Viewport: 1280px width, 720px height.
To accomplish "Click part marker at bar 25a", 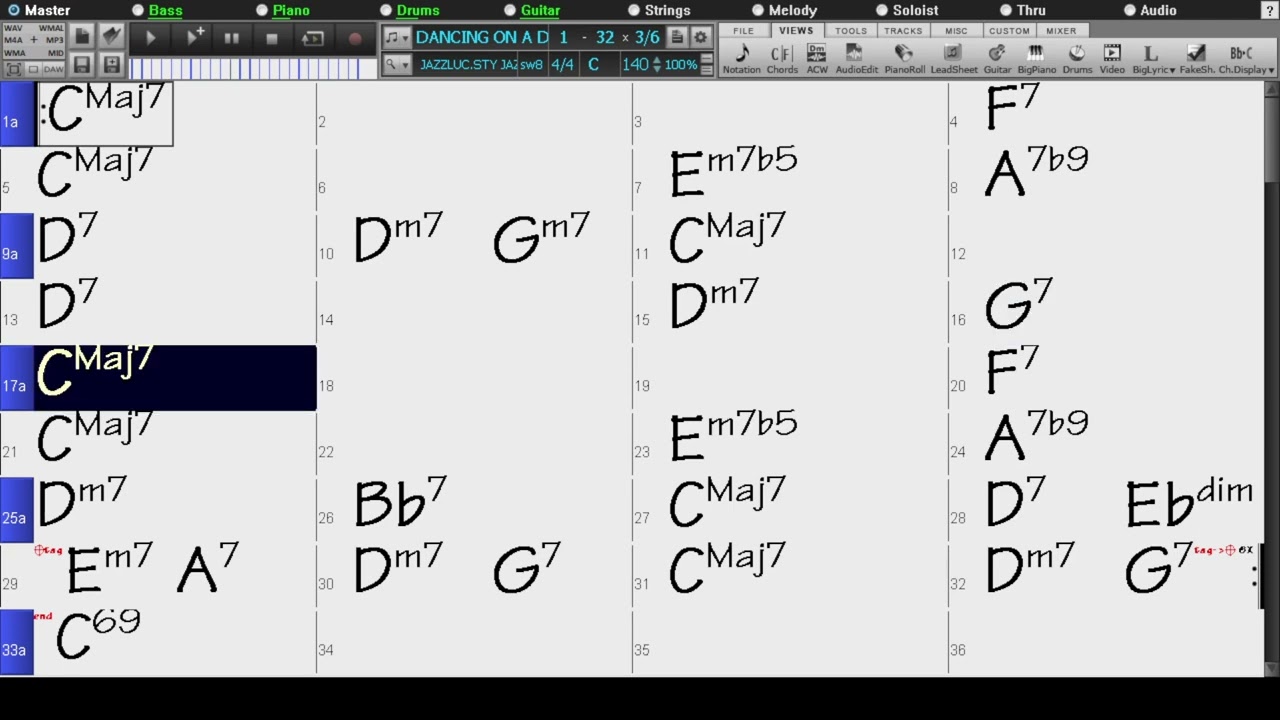I will [16, 510].
